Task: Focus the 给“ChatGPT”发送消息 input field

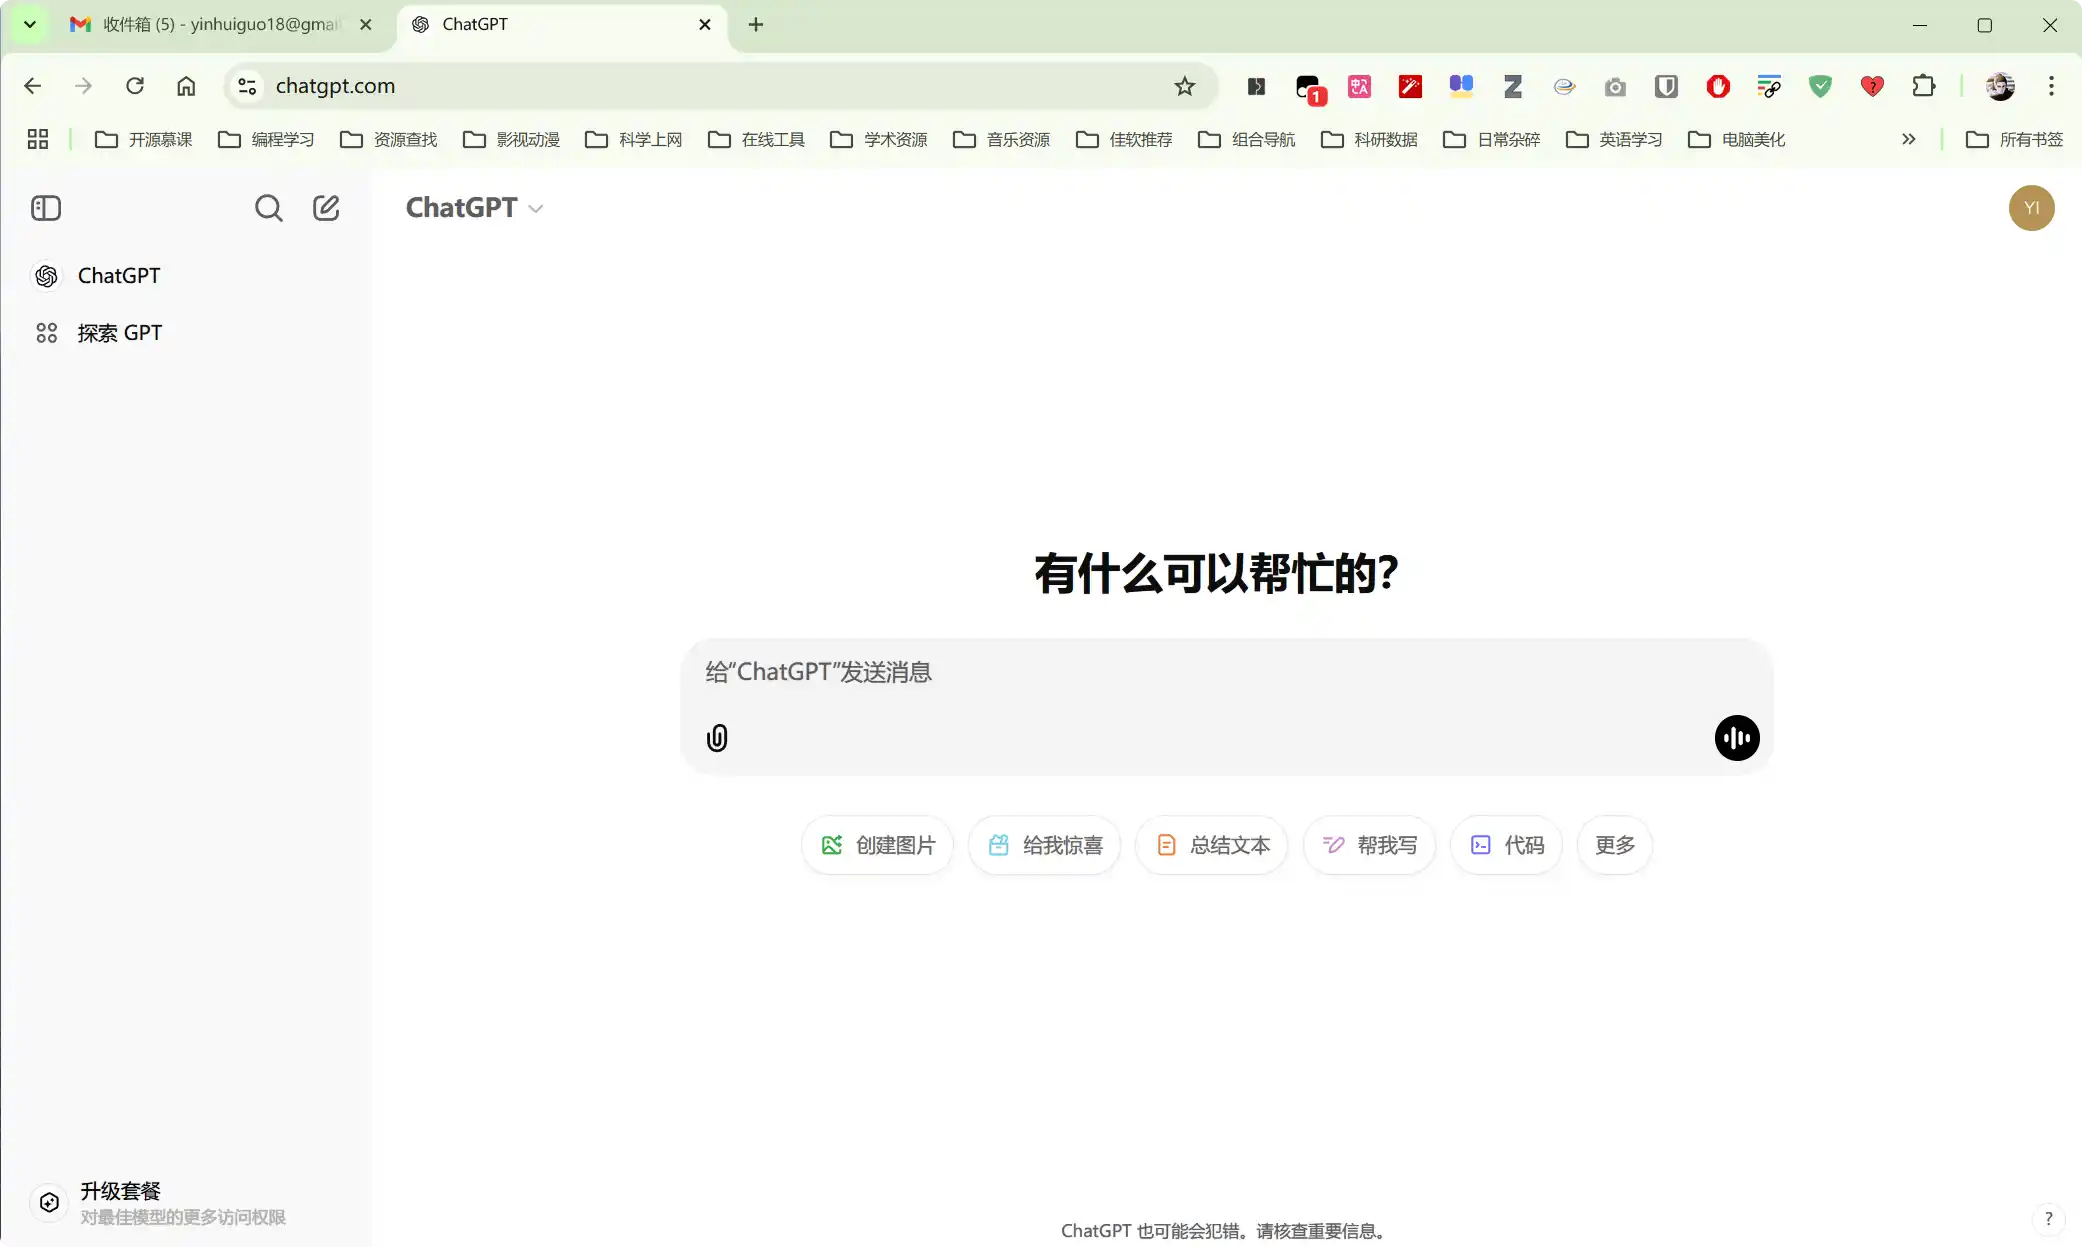Action: click(1226, 672)
